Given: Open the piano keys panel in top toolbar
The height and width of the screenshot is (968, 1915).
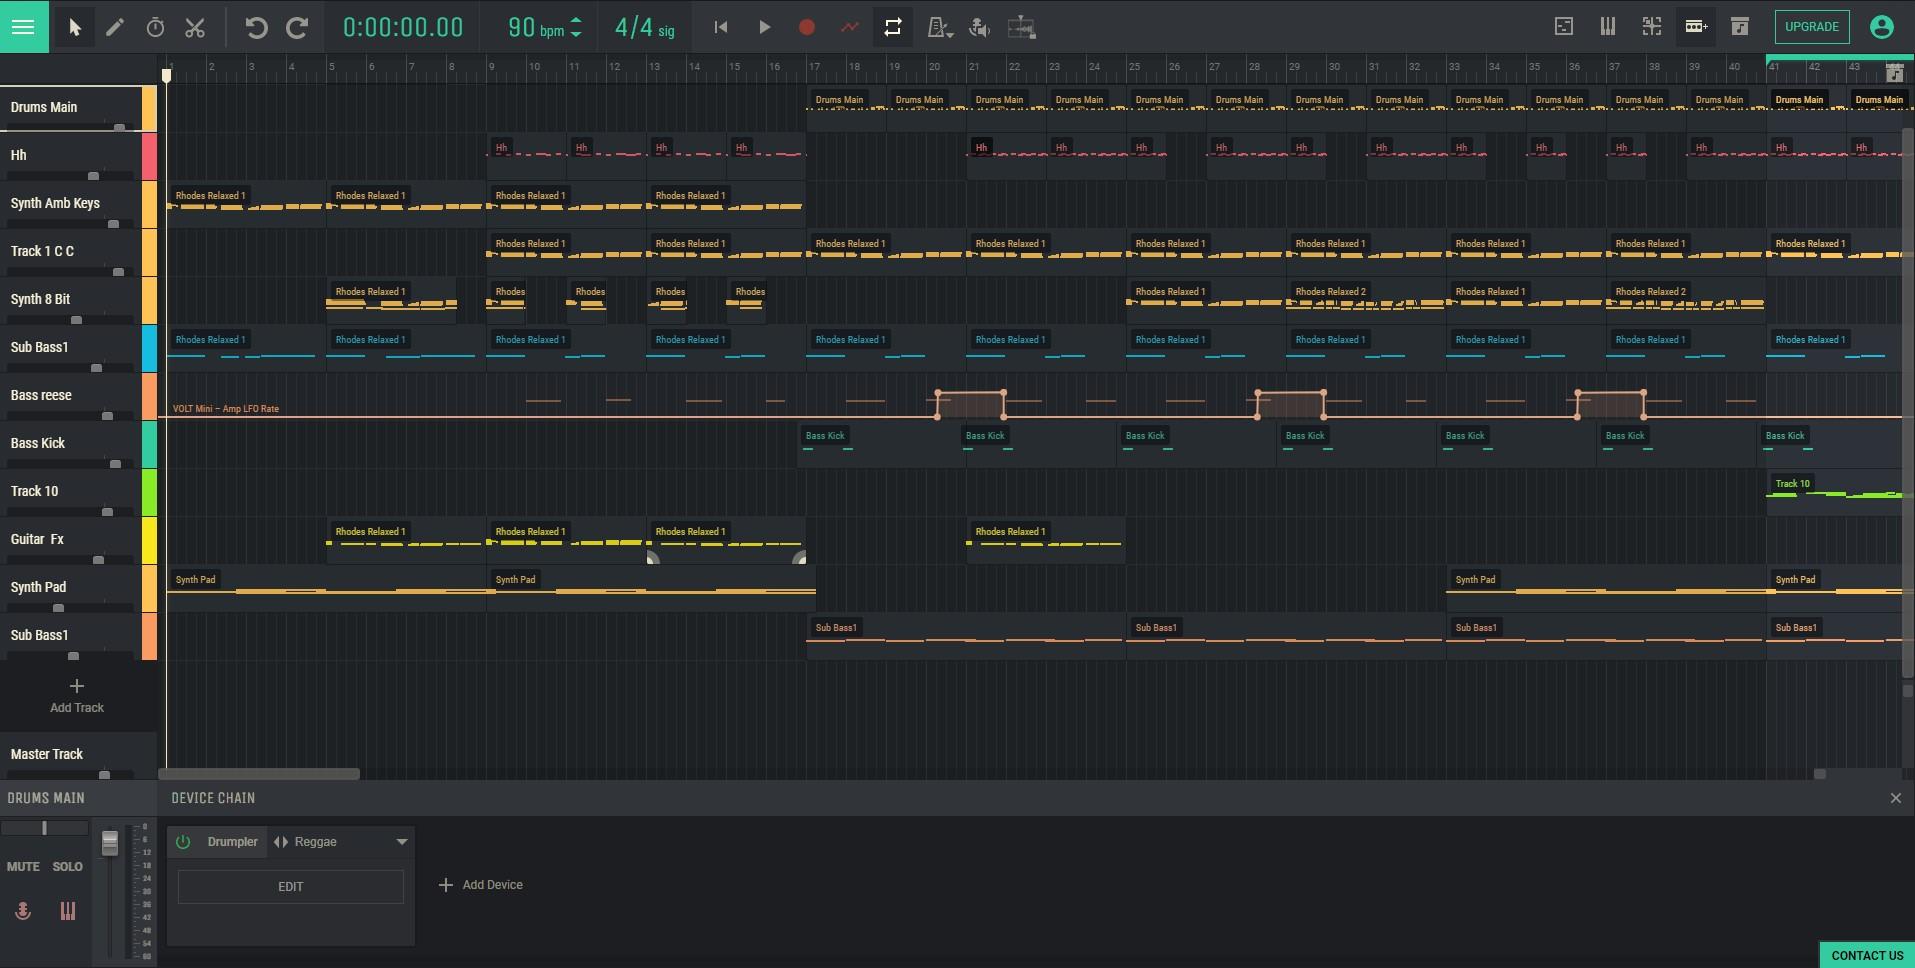Looking at the screenshot, I should coord(1608,27).
